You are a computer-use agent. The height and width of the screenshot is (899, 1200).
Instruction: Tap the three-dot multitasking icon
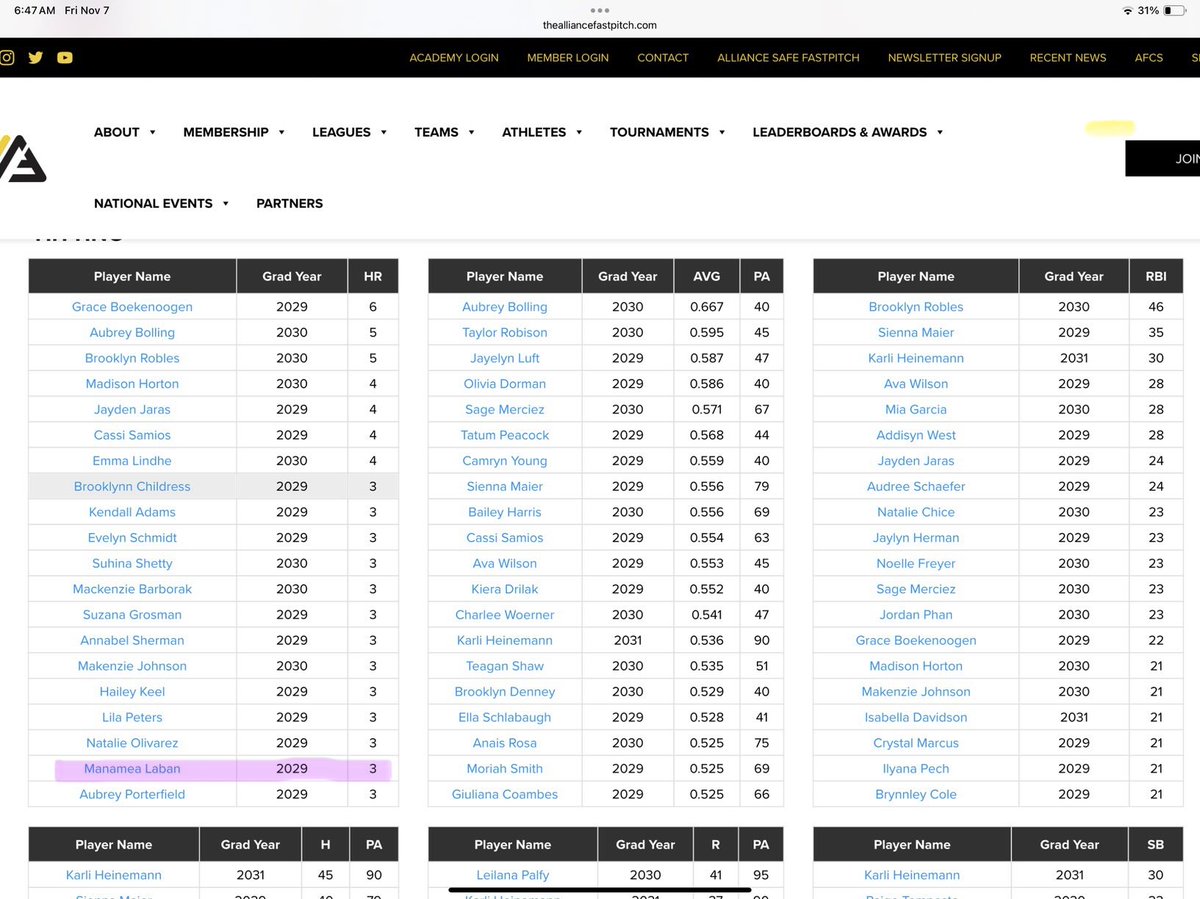pos(600,10)
